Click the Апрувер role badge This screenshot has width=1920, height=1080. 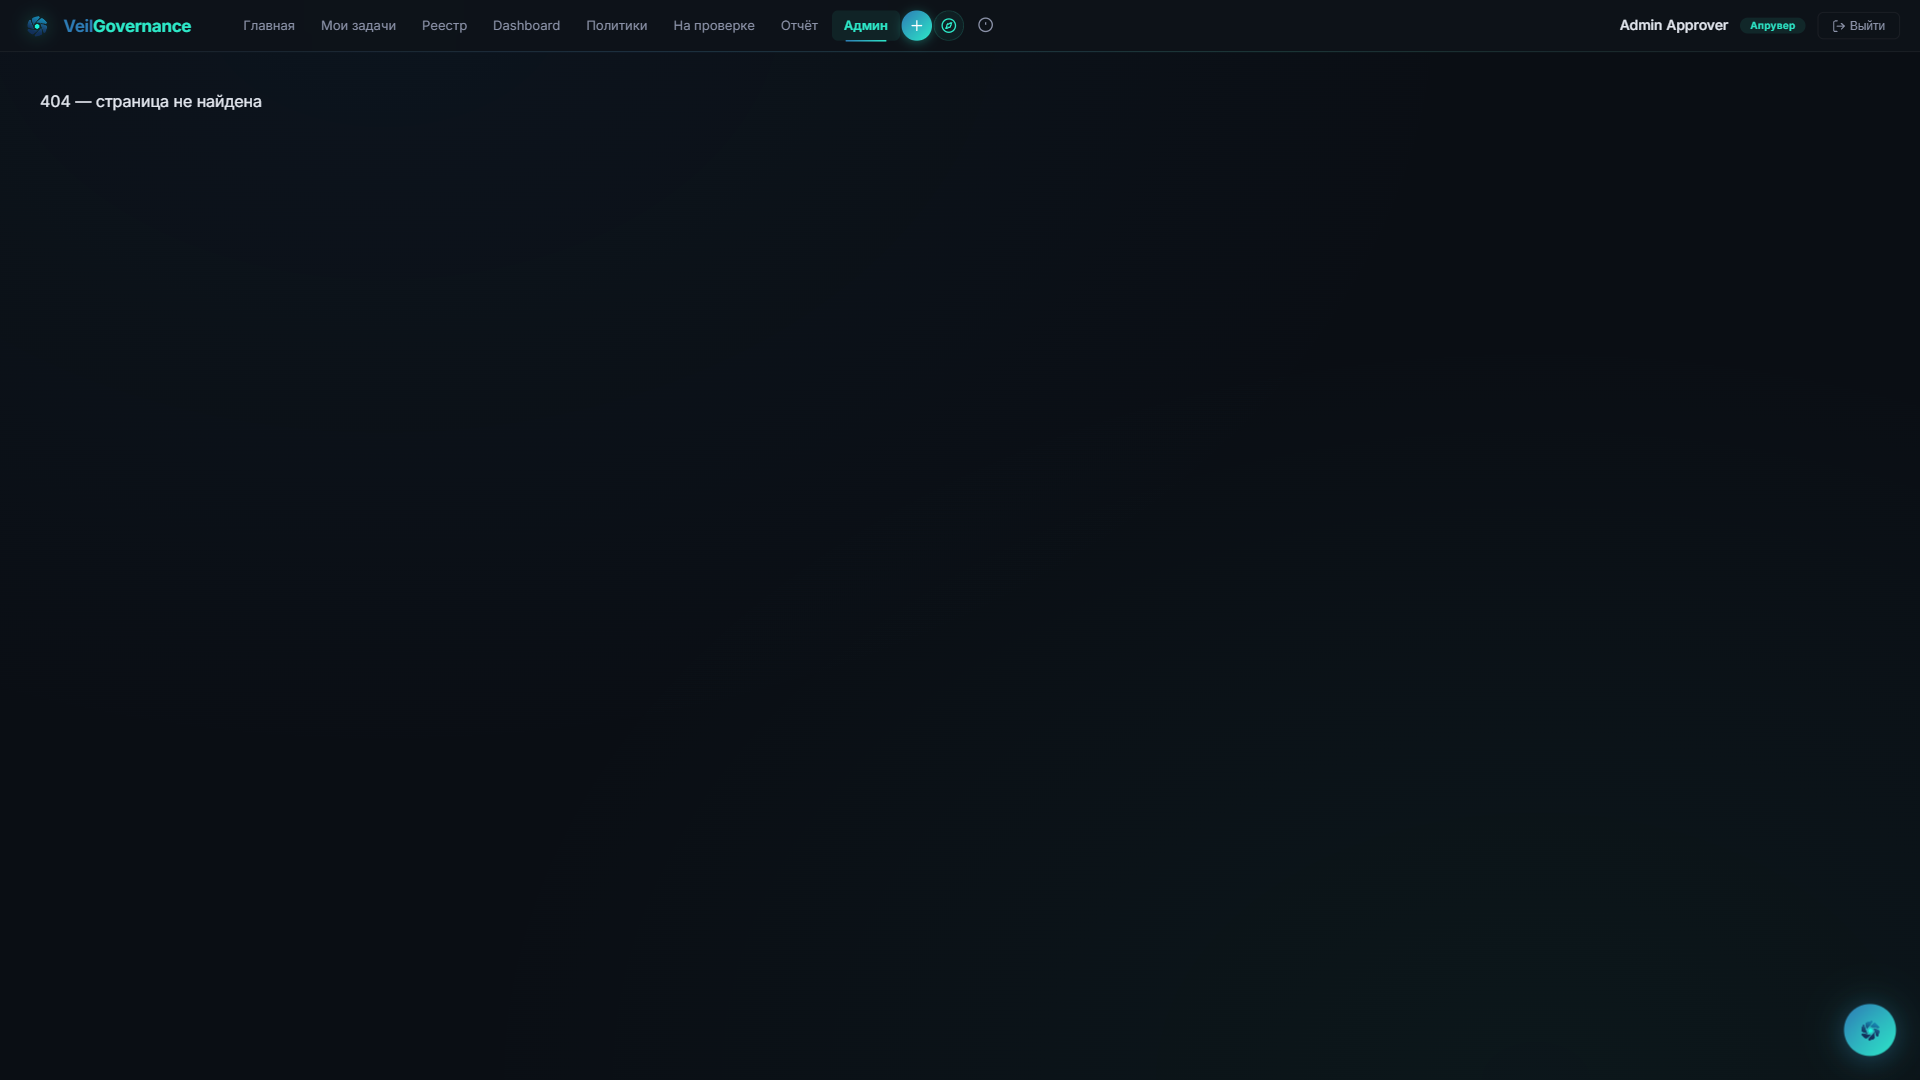[x=1772, y=26]
